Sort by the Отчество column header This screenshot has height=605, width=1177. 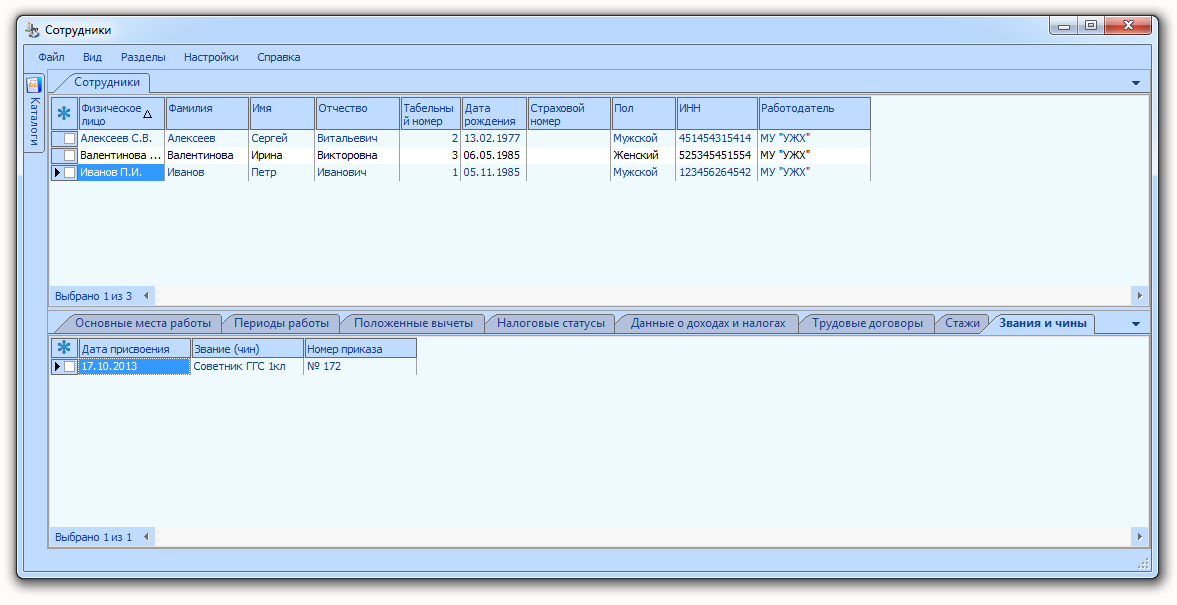357,113
